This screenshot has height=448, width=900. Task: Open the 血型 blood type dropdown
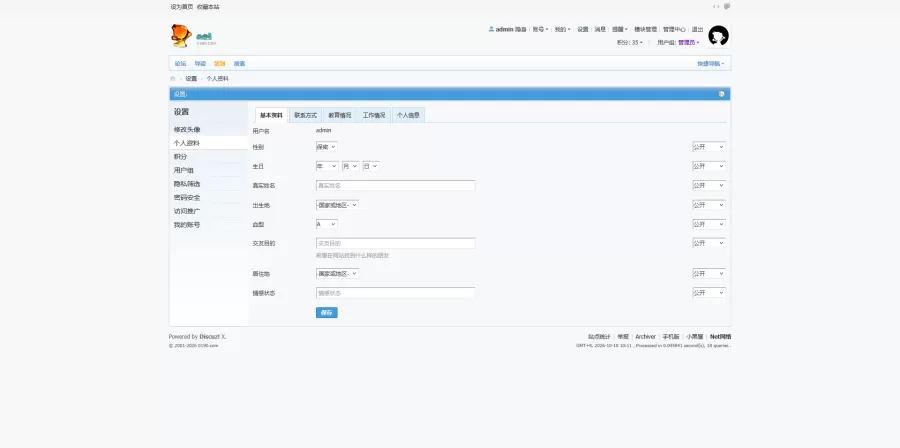click(x=327, y=224)
